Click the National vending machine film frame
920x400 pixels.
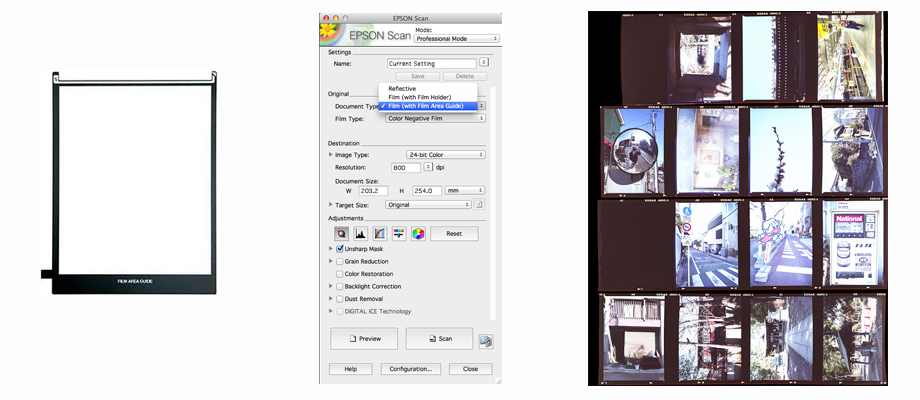(852, 243)
